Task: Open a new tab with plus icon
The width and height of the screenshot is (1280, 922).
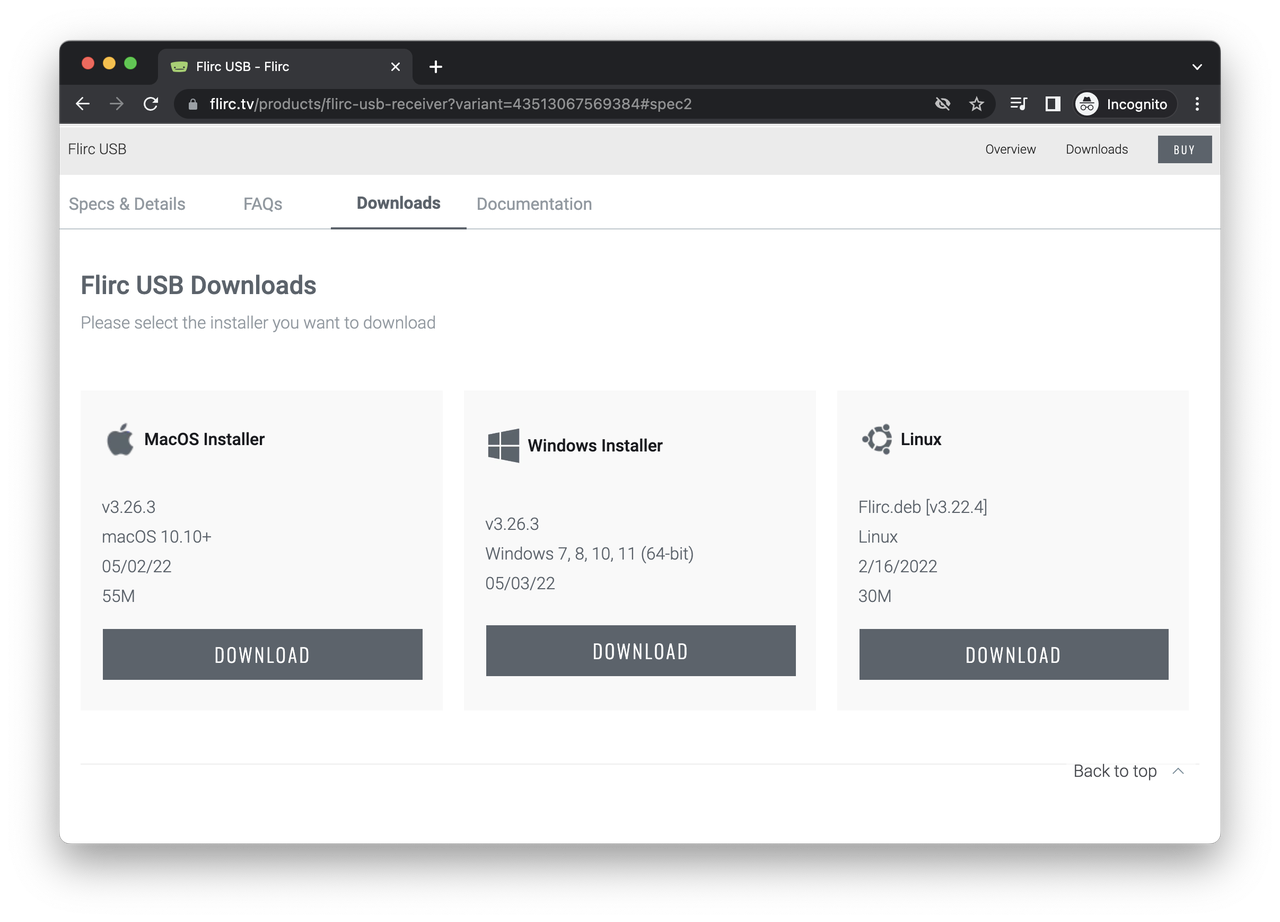Action: 436,67
